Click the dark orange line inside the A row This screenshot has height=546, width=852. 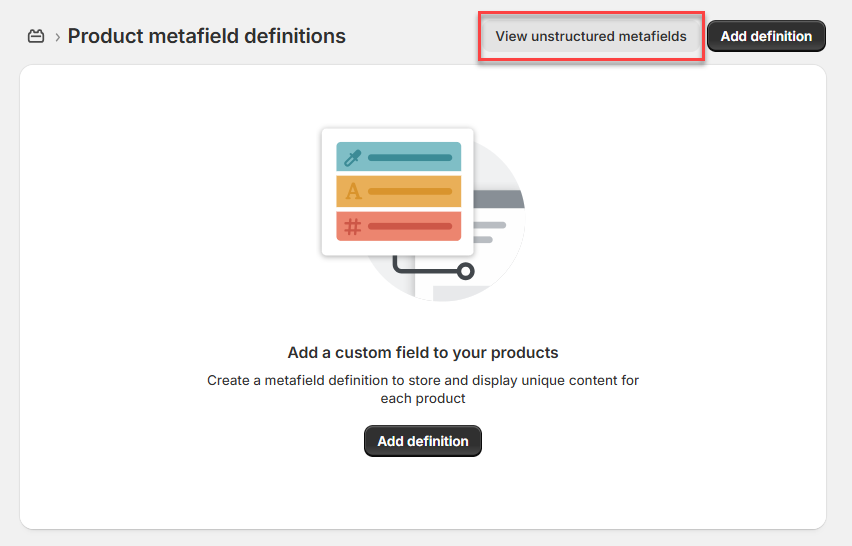pyautogui.click(x=410, y=191)
